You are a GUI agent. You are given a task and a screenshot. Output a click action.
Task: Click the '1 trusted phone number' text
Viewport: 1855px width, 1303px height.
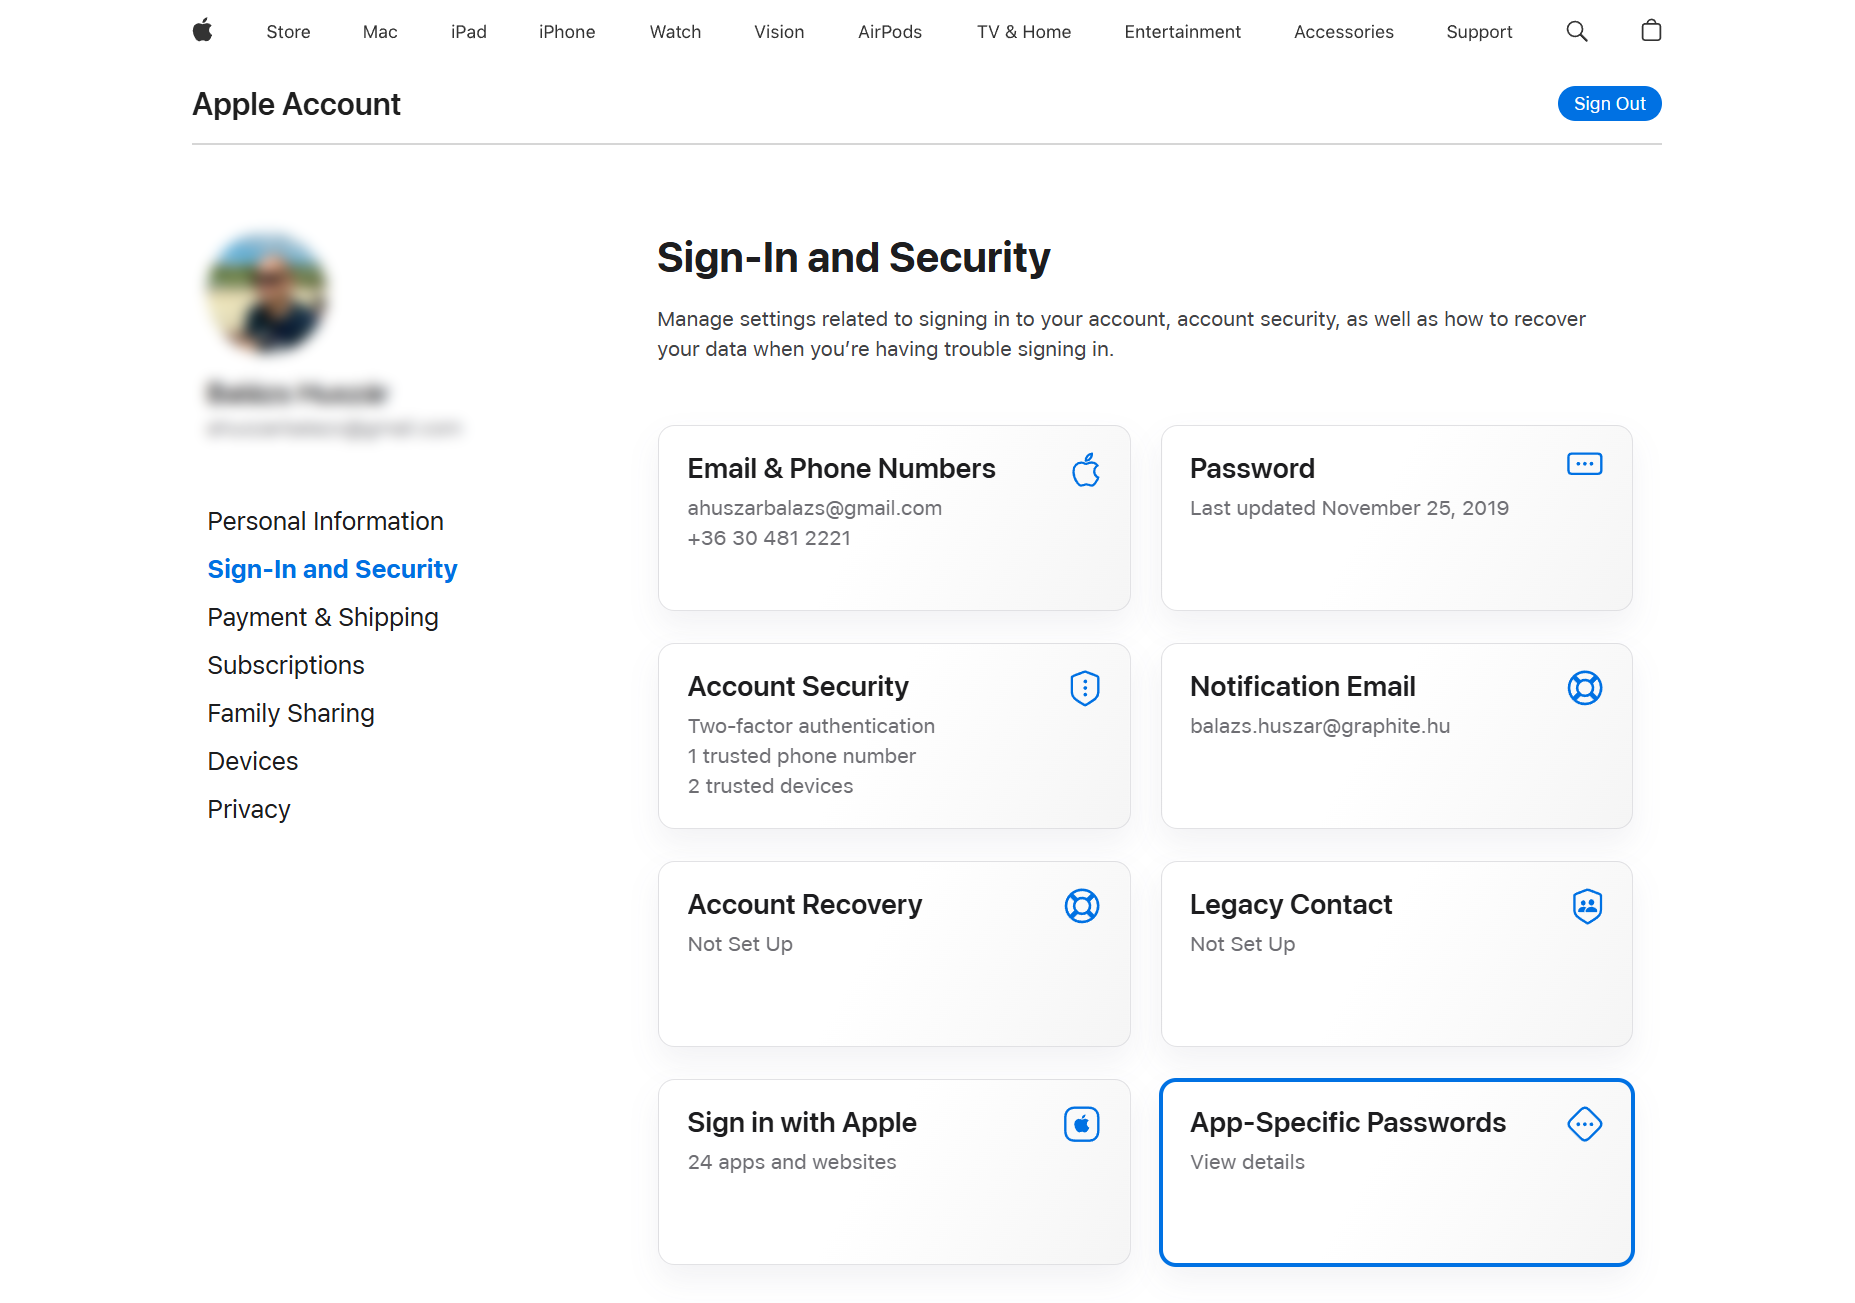801,756
